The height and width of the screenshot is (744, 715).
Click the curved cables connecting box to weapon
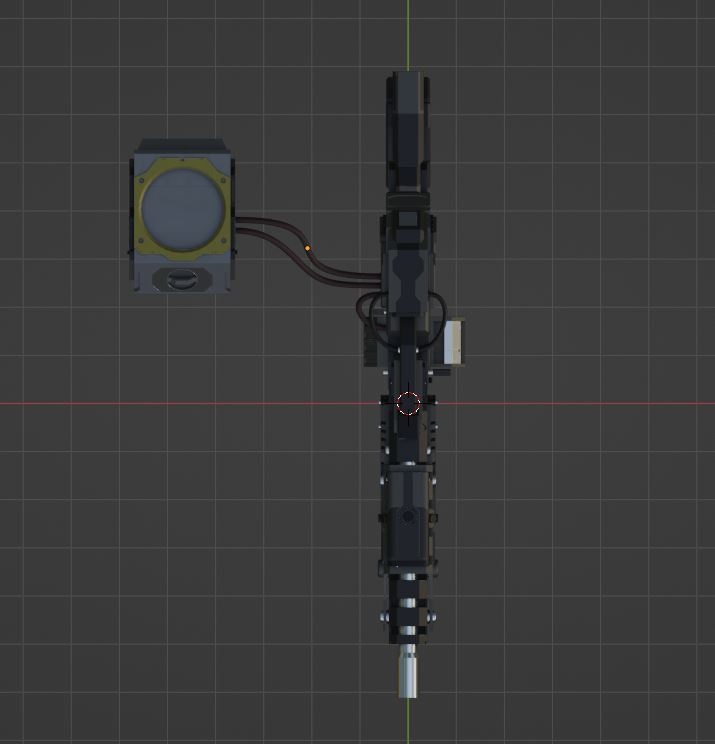click(x=308, y=251)
